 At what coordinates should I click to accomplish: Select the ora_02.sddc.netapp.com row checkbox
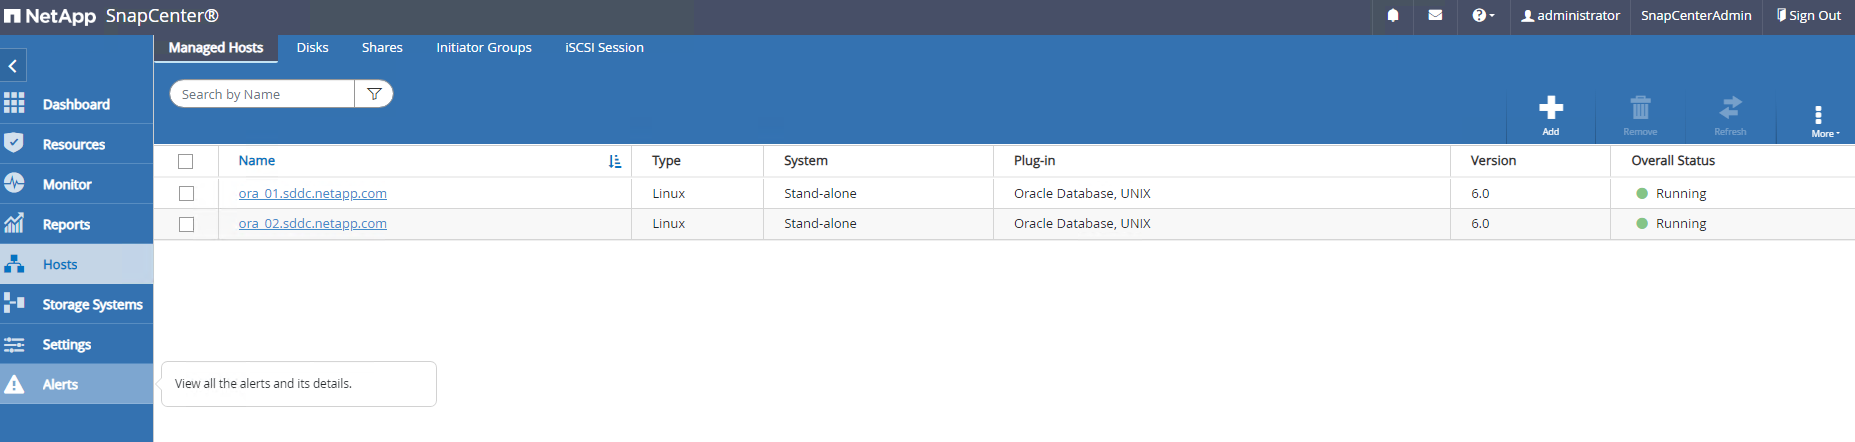186,224
